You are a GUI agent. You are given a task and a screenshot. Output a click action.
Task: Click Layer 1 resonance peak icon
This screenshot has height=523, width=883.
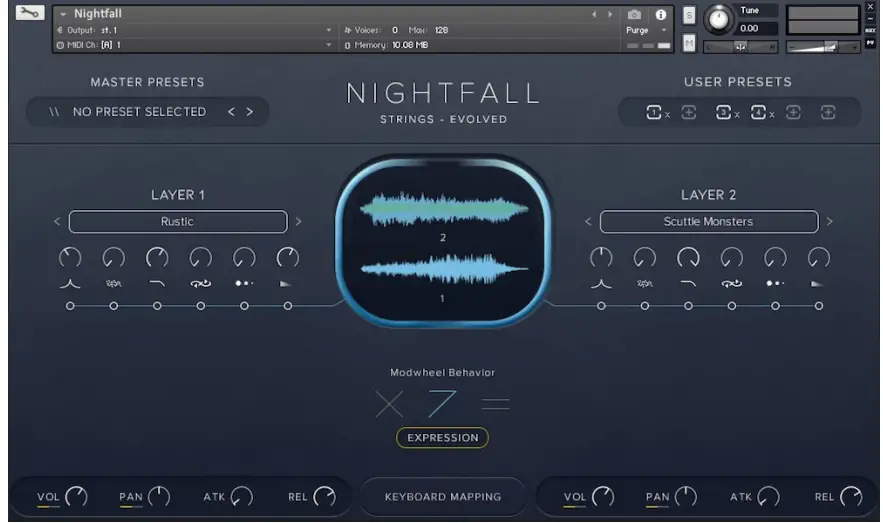click(70, 284)
